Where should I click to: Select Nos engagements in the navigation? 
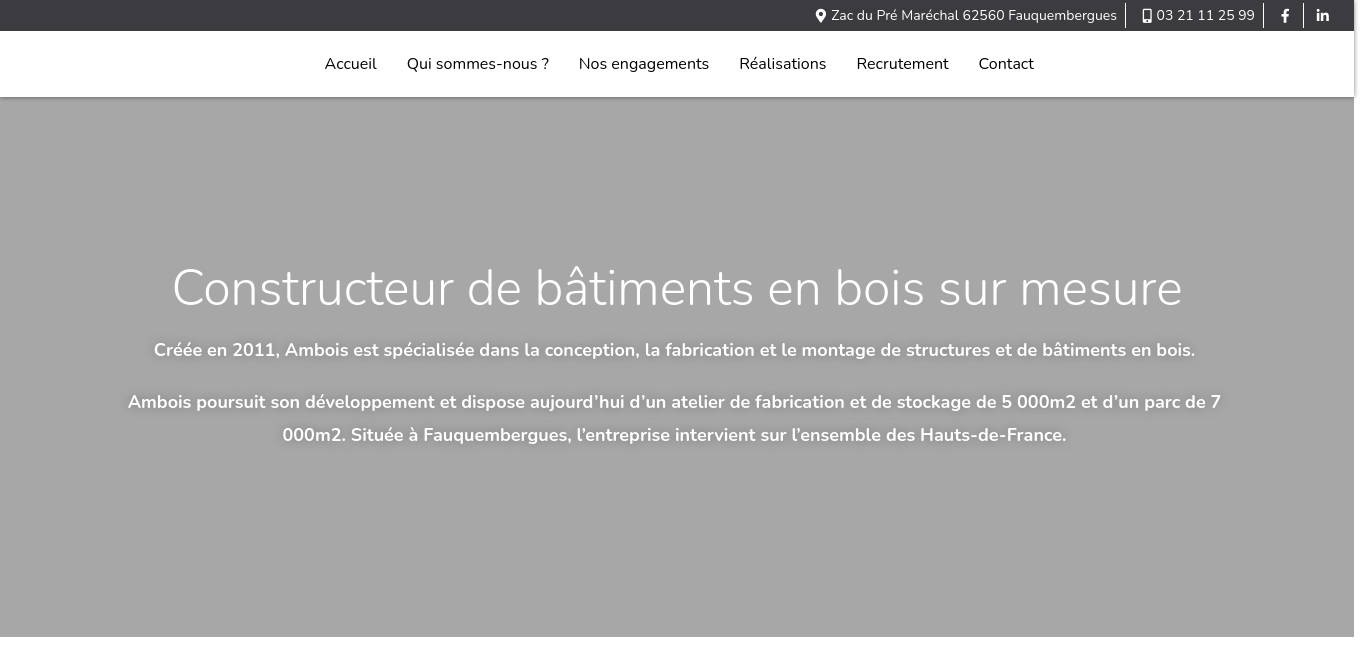(643, 64)
